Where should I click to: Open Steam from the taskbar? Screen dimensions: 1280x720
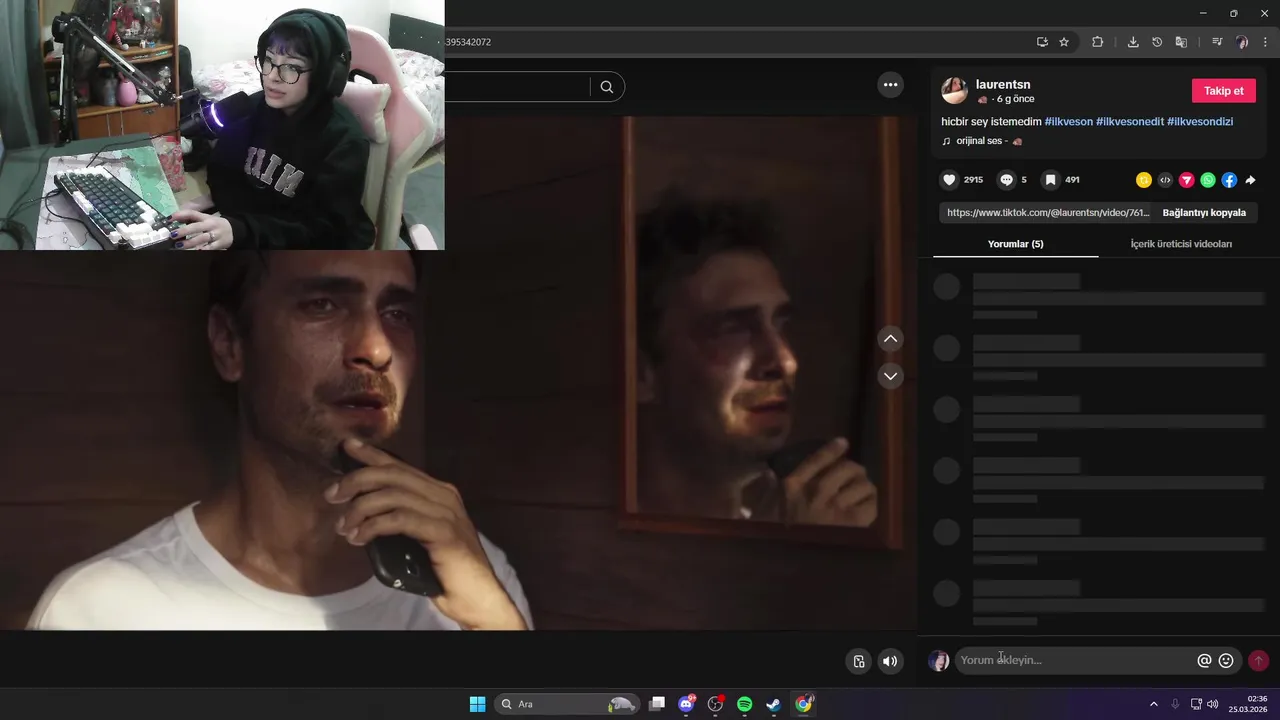773,704
